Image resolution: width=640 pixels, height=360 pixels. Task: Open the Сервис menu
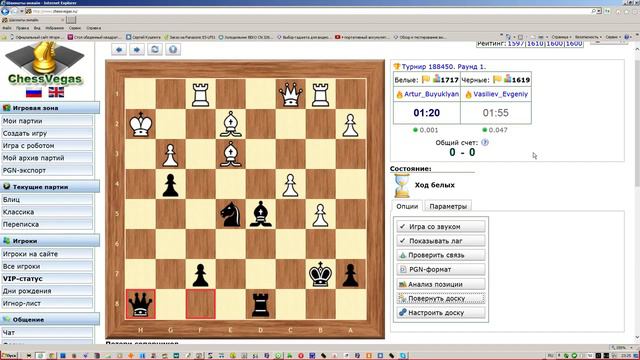point(75,28)
